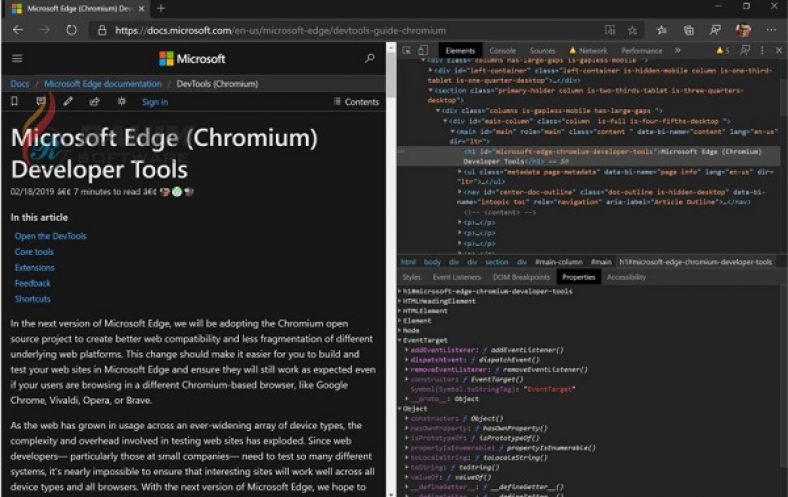
Task: Go to Shortcuts section link
Action: pos(32,299)
